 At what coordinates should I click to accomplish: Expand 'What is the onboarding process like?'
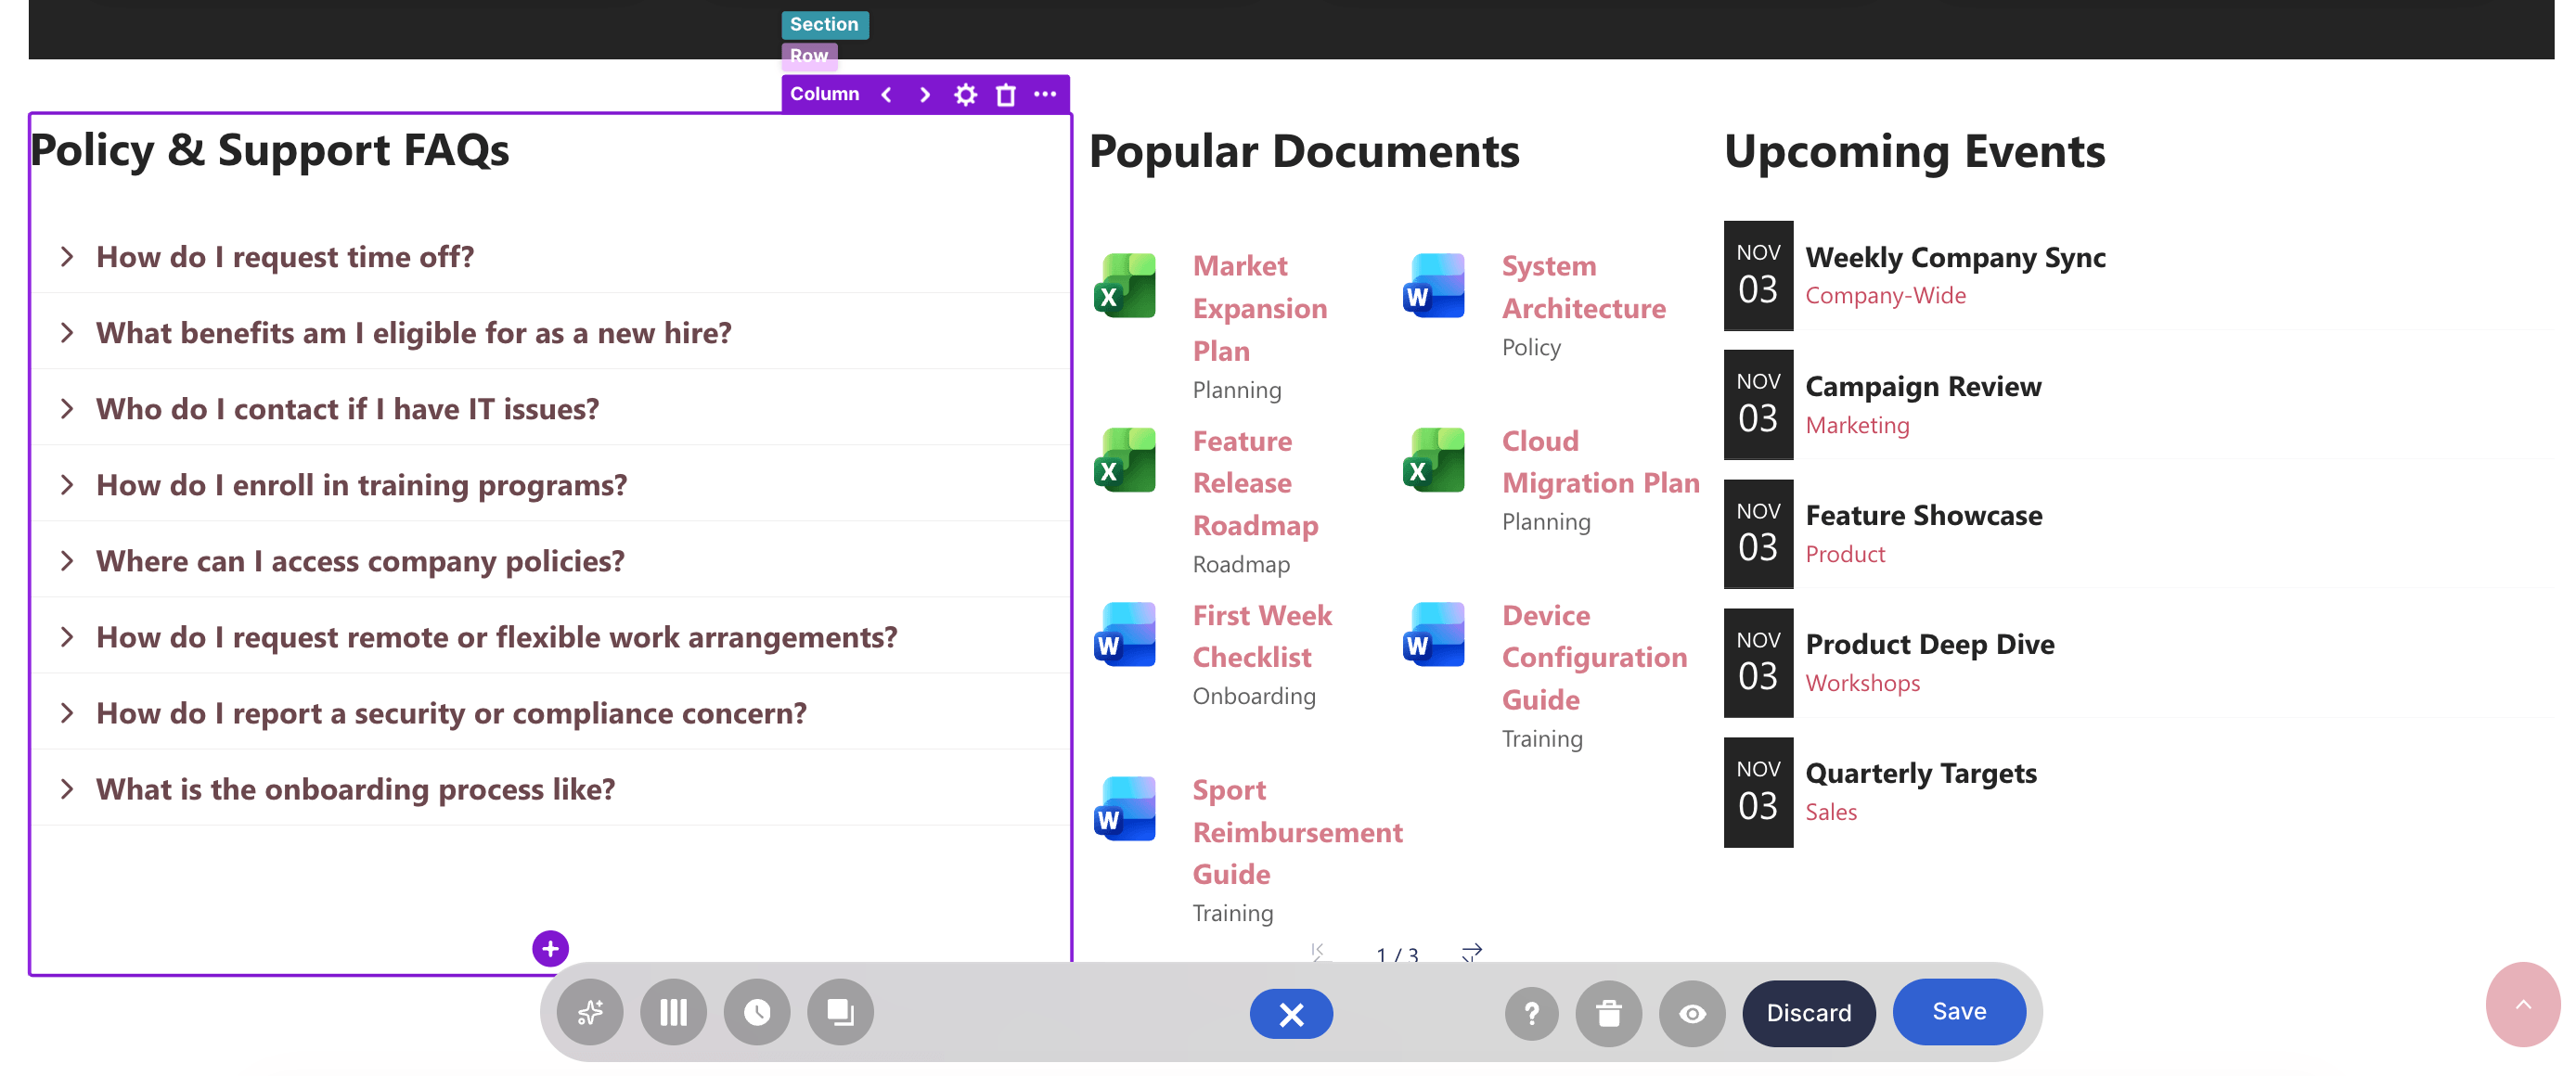click(550, 788)
